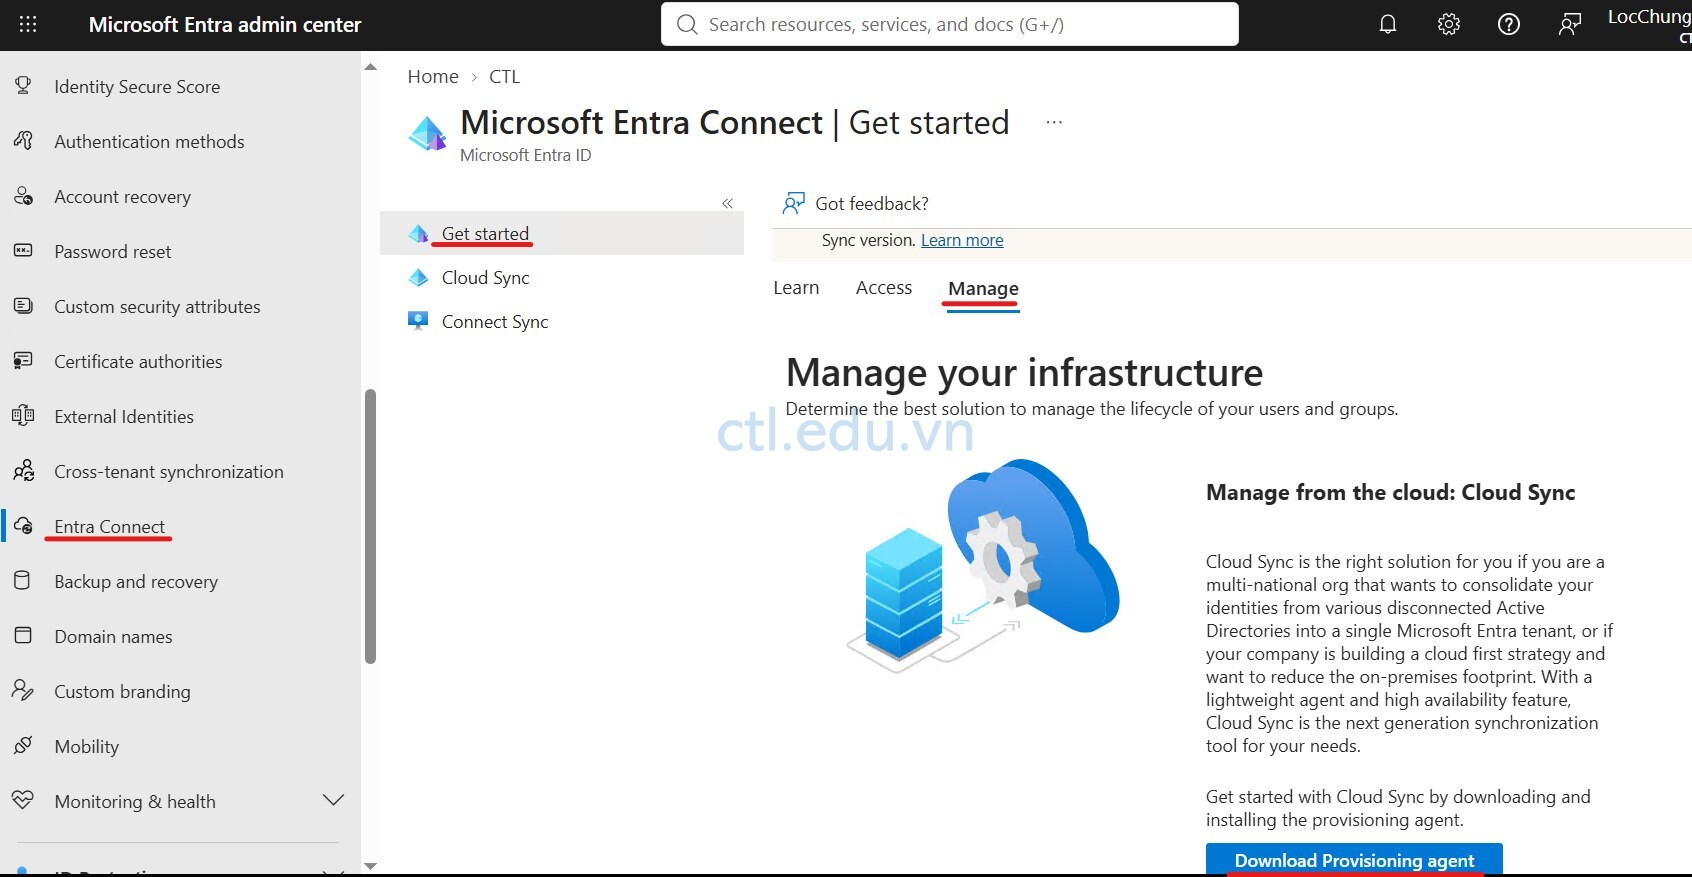
Task: Open the notifications bell
Action: point(1388,24)
